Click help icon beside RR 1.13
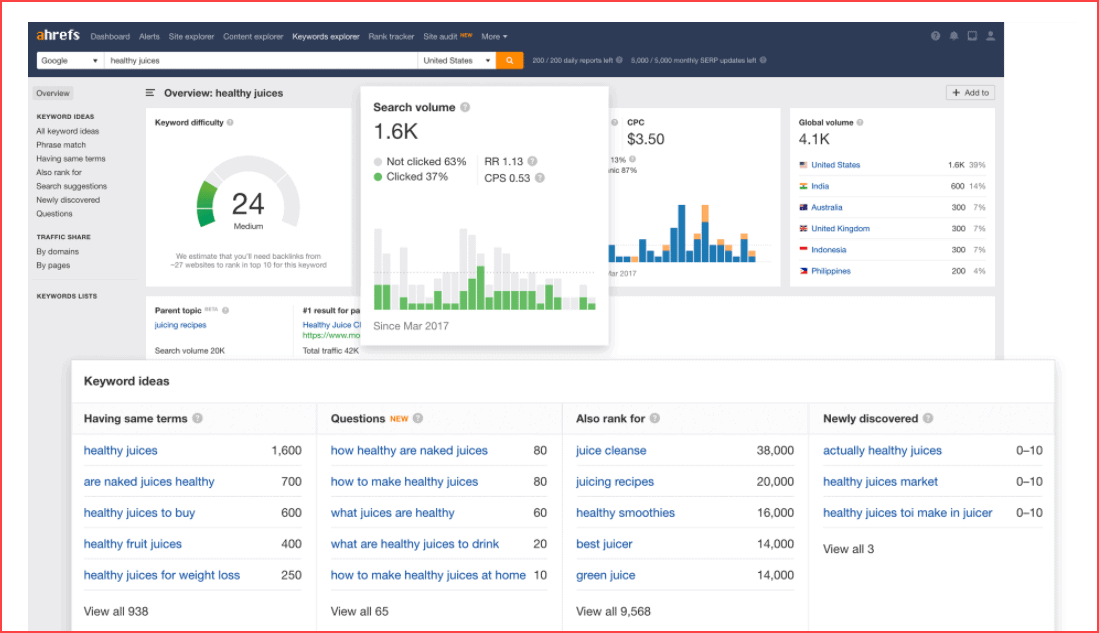The height and width of the screenshot is (633, 1099). (532, 161)
